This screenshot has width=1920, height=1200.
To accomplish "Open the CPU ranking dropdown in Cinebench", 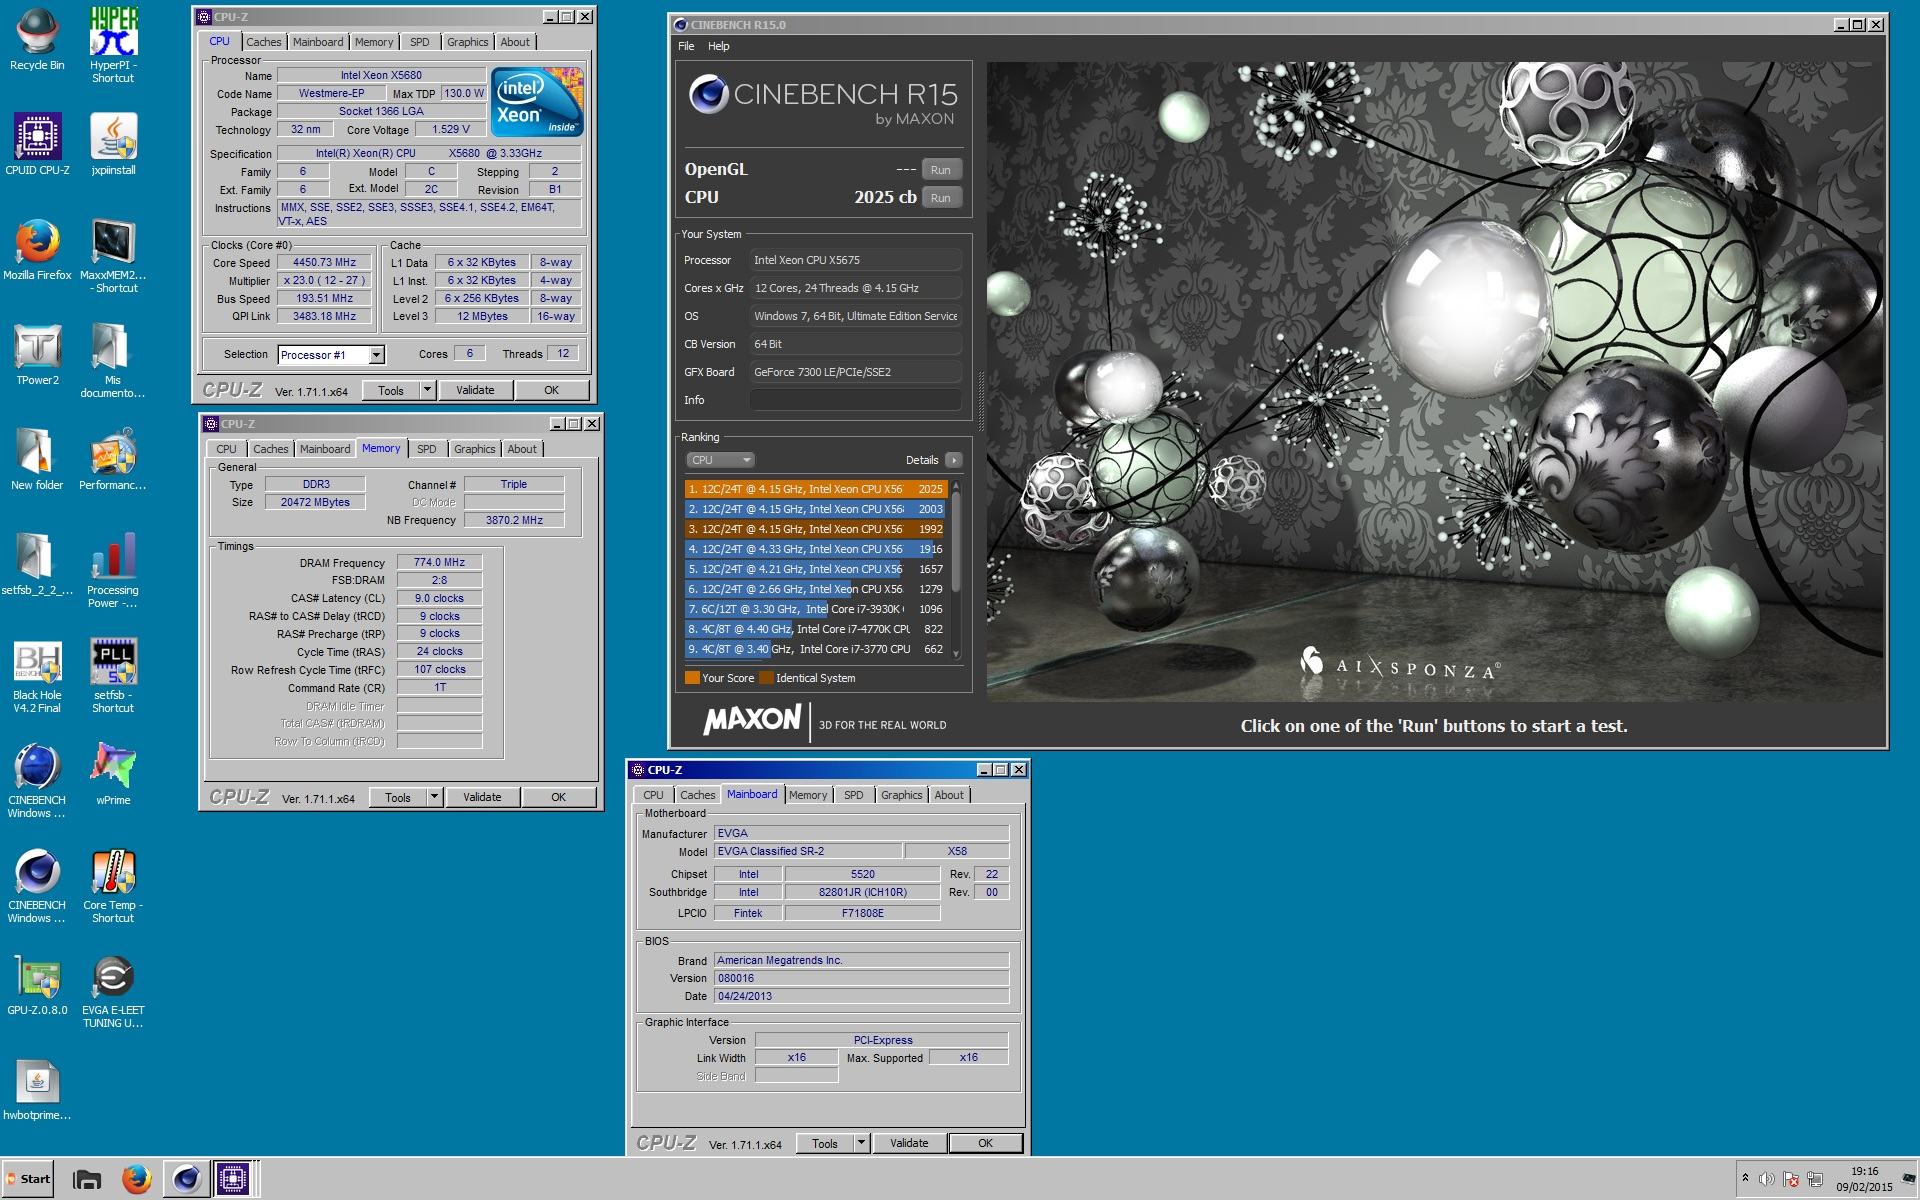I will [720, 460].
